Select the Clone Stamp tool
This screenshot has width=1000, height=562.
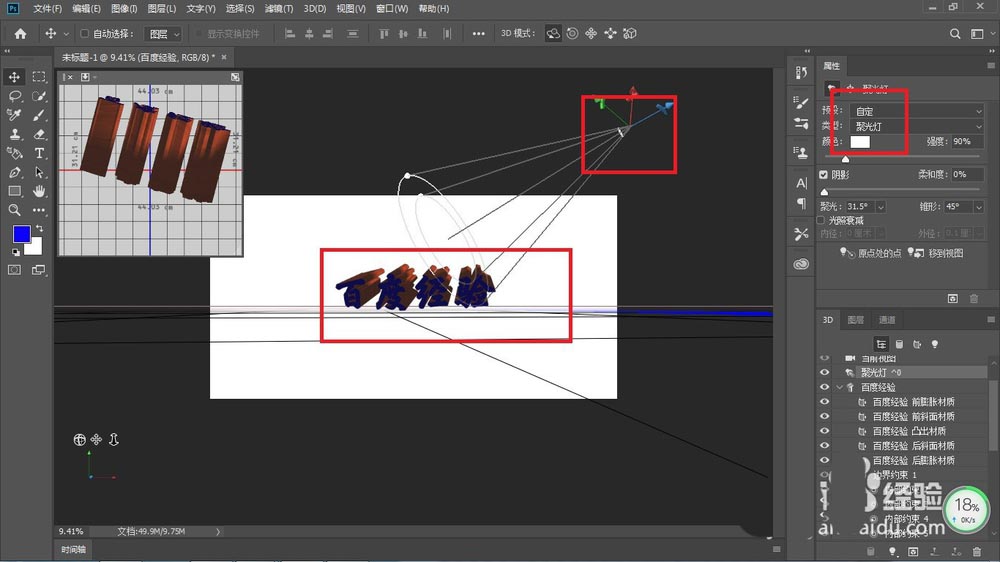point(14,134)
